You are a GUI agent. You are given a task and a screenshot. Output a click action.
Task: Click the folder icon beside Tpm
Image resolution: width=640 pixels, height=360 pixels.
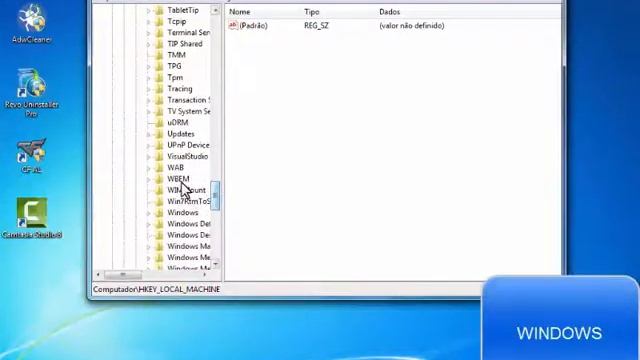(x=159, y=78)
